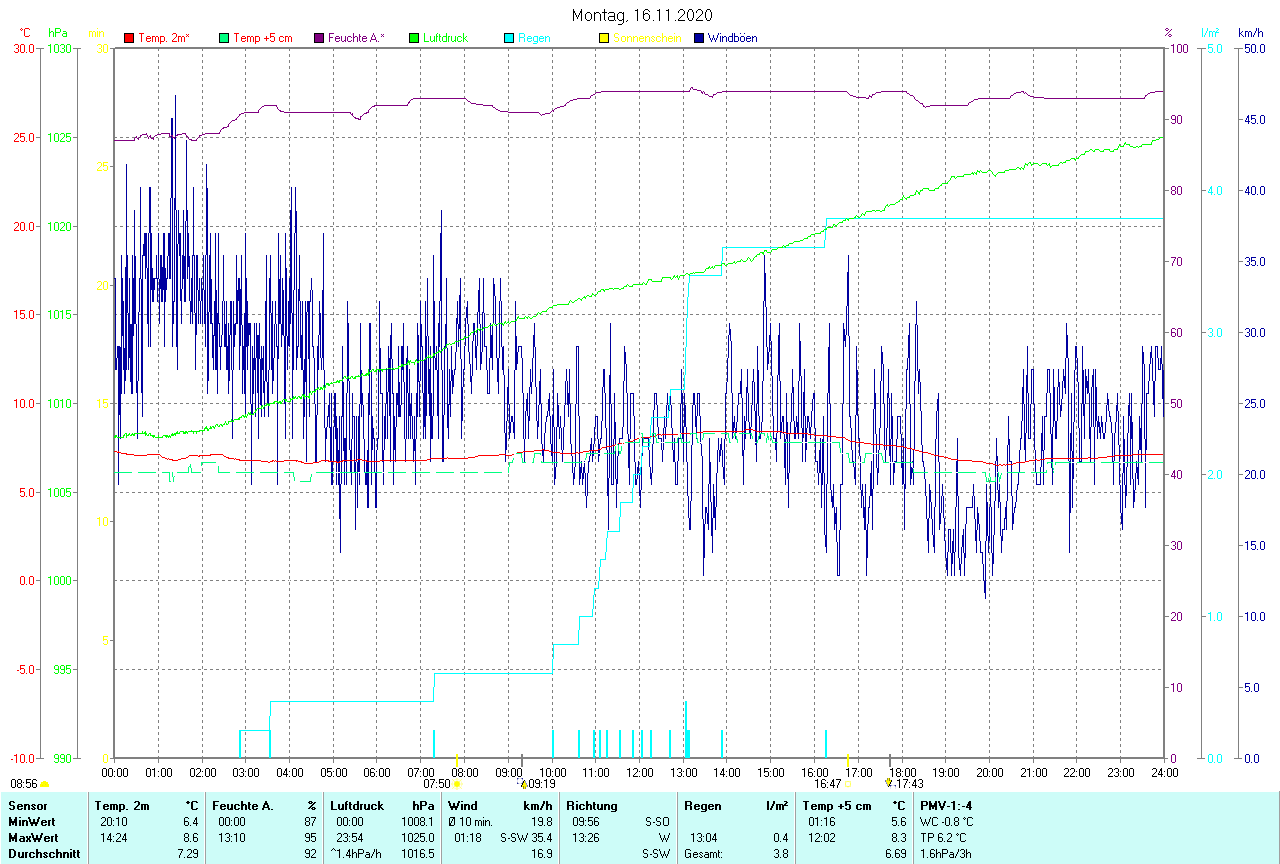Click the average temperature value 7.29
Screen dimensions: 1280x864
click(x=187, y=853)
